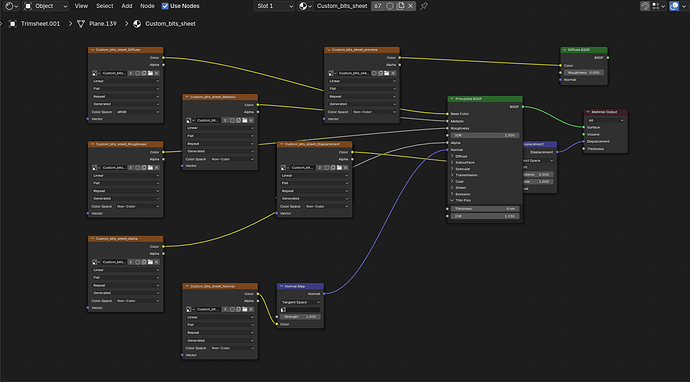Toggle fake user shield for material in header

click(x=390, y=6)
